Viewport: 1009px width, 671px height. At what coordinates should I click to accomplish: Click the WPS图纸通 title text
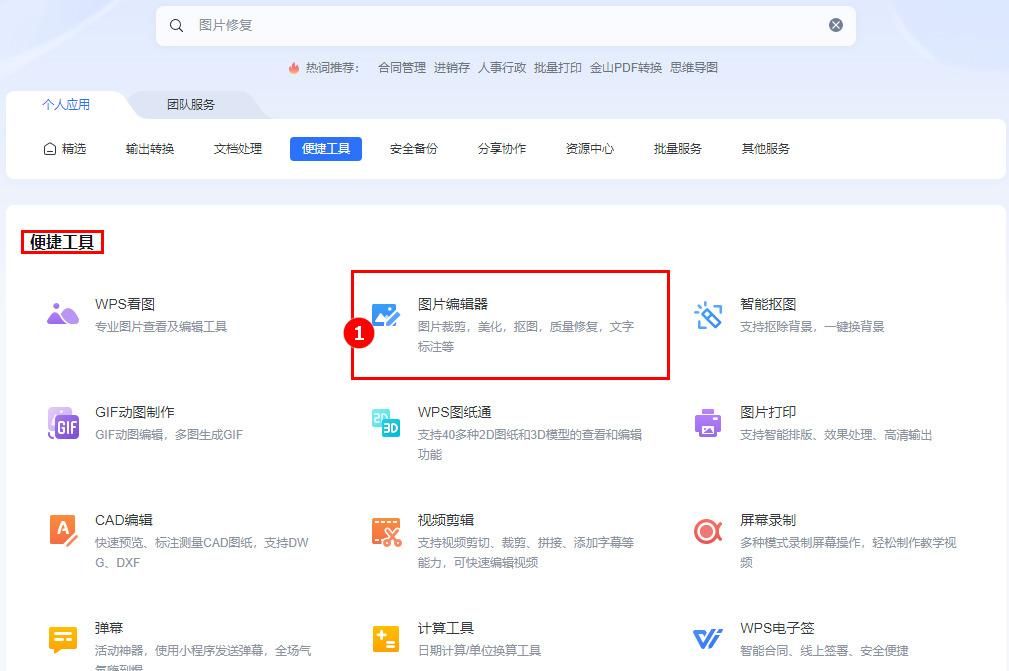454,412
